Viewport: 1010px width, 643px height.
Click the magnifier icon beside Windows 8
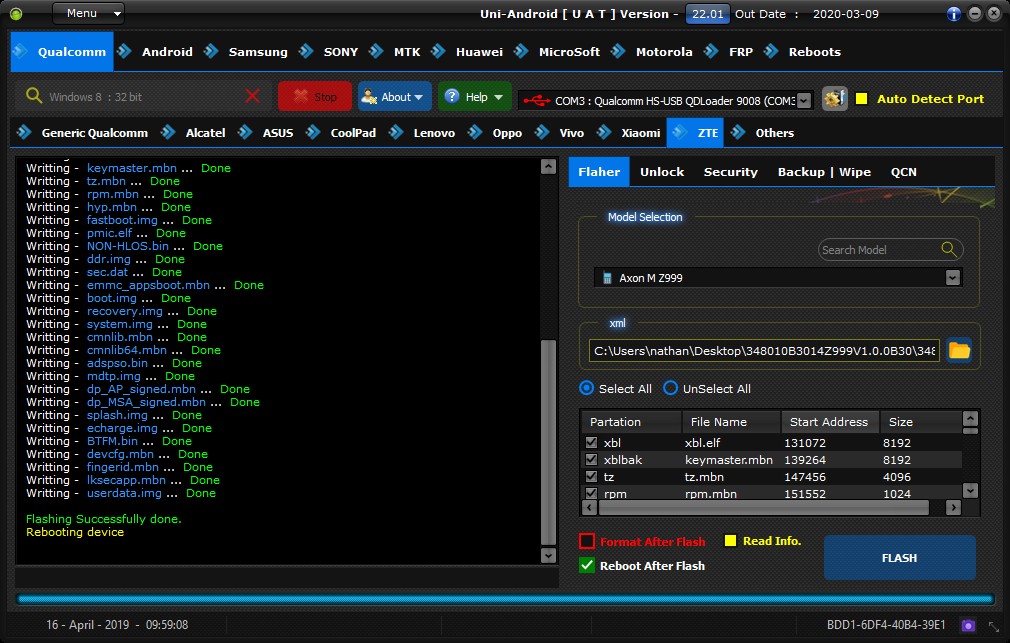(33, 96)
